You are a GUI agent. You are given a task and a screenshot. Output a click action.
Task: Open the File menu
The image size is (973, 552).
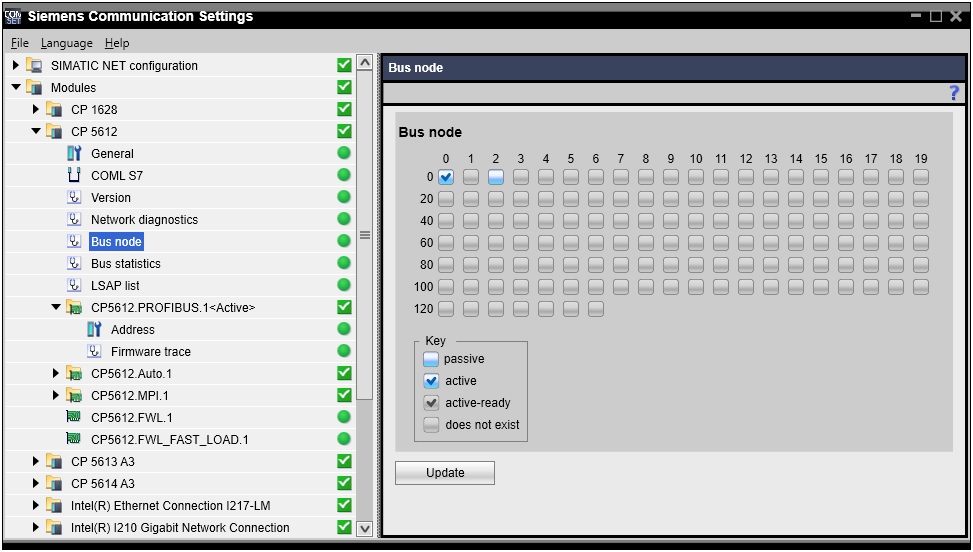coord(20,43)
